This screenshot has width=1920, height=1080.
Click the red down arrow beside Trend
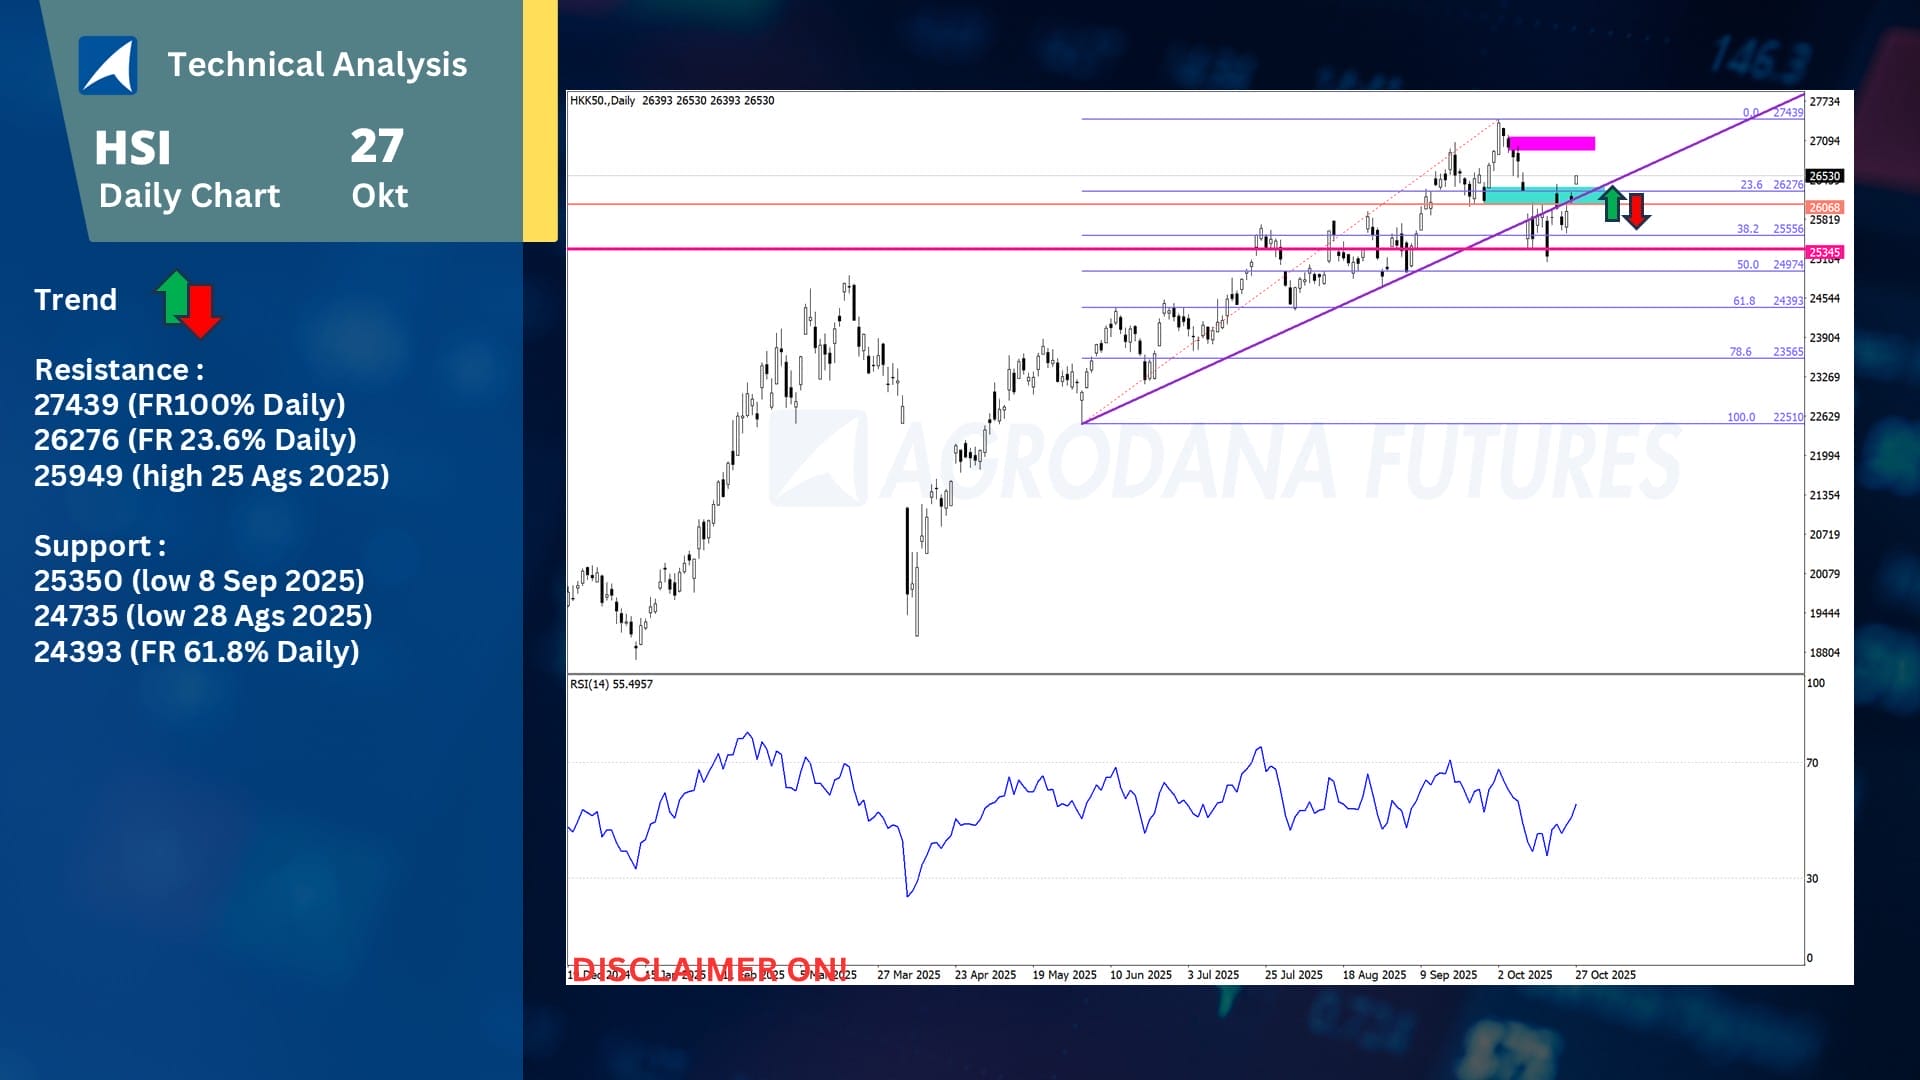(x=200, y=311)
